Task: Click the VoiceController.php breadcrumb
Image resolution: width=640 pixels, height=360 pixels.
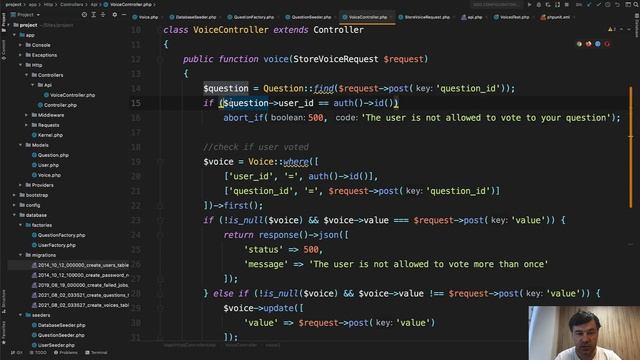Action: pyautogui.click(x=127, y=4)
